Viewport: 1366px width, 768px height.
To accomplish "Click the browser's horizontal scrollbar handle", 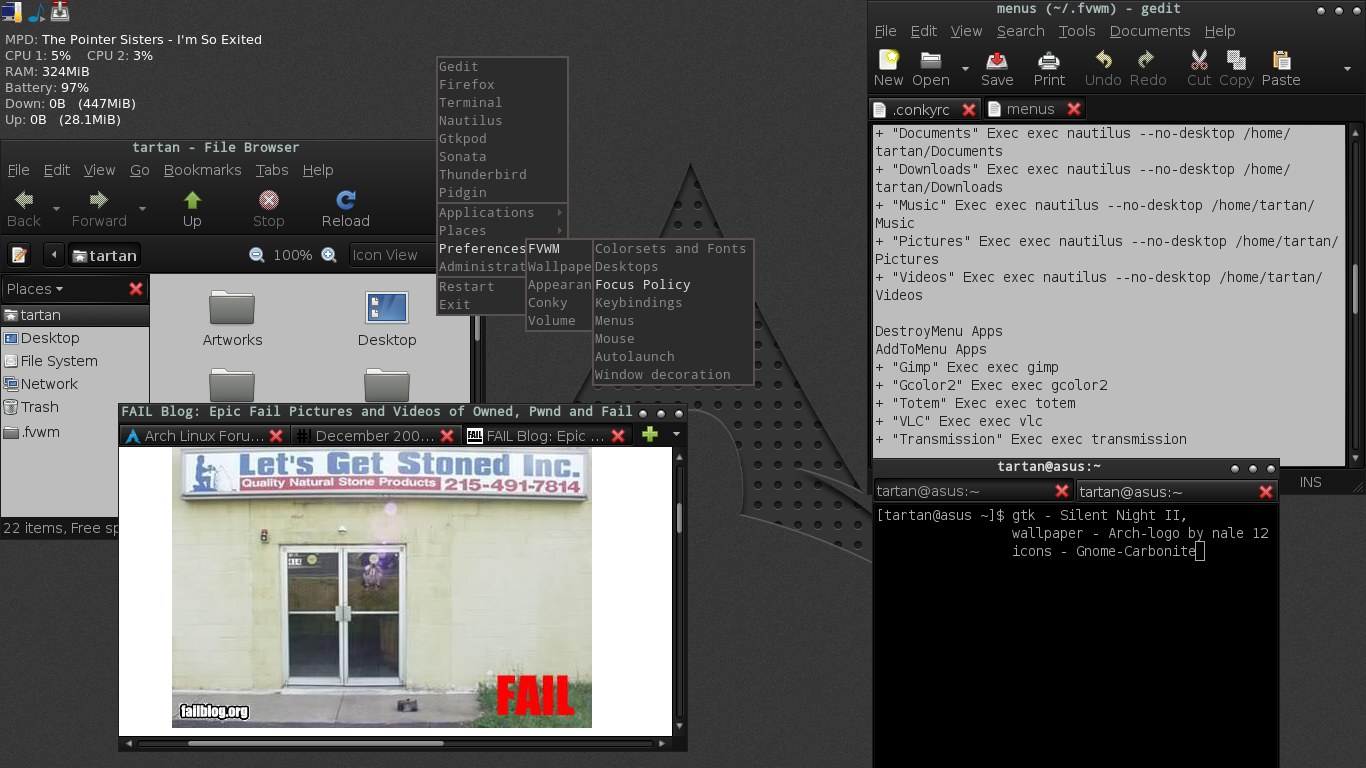I will pos(316,744).
